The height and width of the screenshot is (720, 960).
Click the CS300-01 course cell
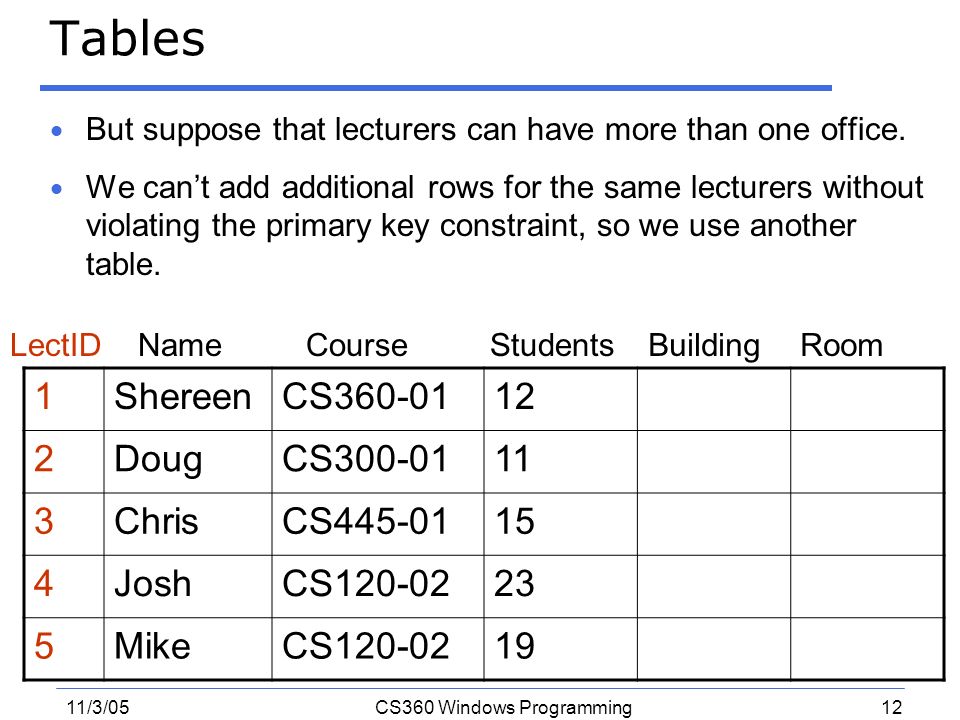click(x=378, y=462)
